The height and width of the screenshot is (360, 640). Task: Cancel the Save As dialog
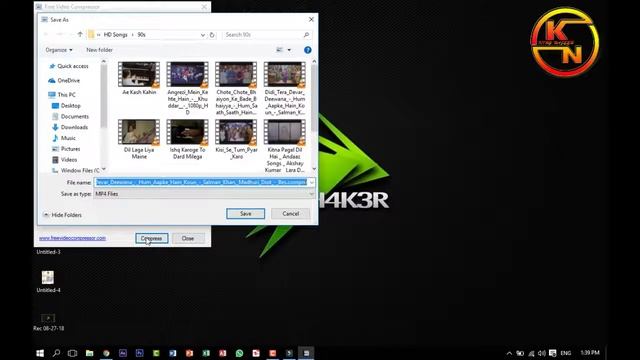[x=291, y=213]
